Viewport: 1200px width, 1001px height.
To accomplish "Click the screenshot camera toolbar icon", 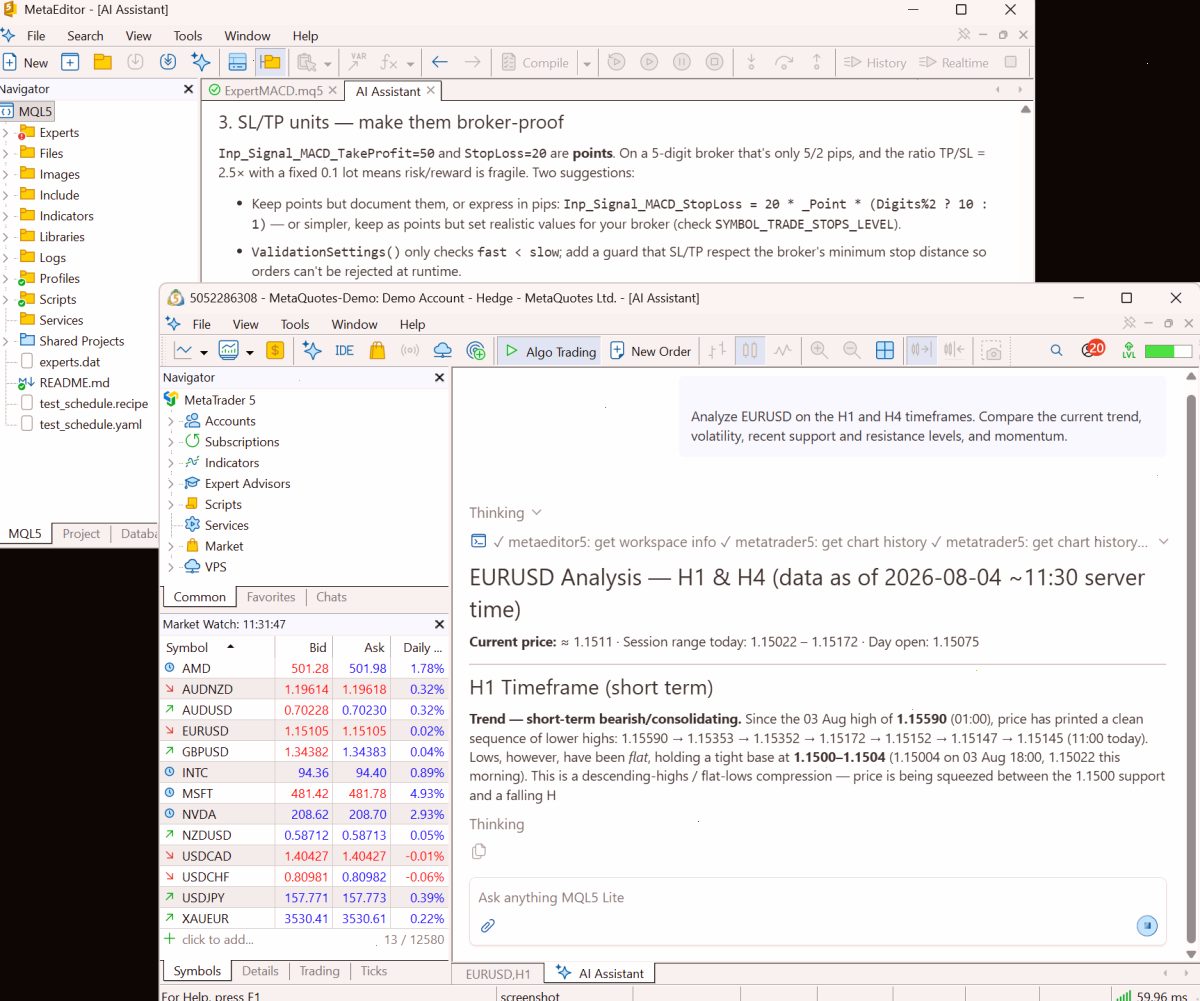I will pos(991,351).
